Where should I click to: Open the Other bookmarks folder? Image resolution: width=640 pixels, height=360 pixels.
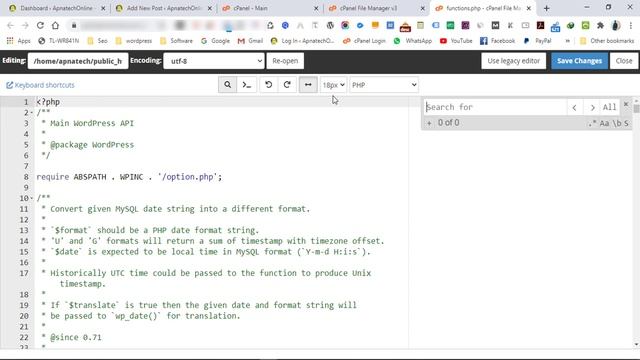pyautogui.click(x=607, y=41)
